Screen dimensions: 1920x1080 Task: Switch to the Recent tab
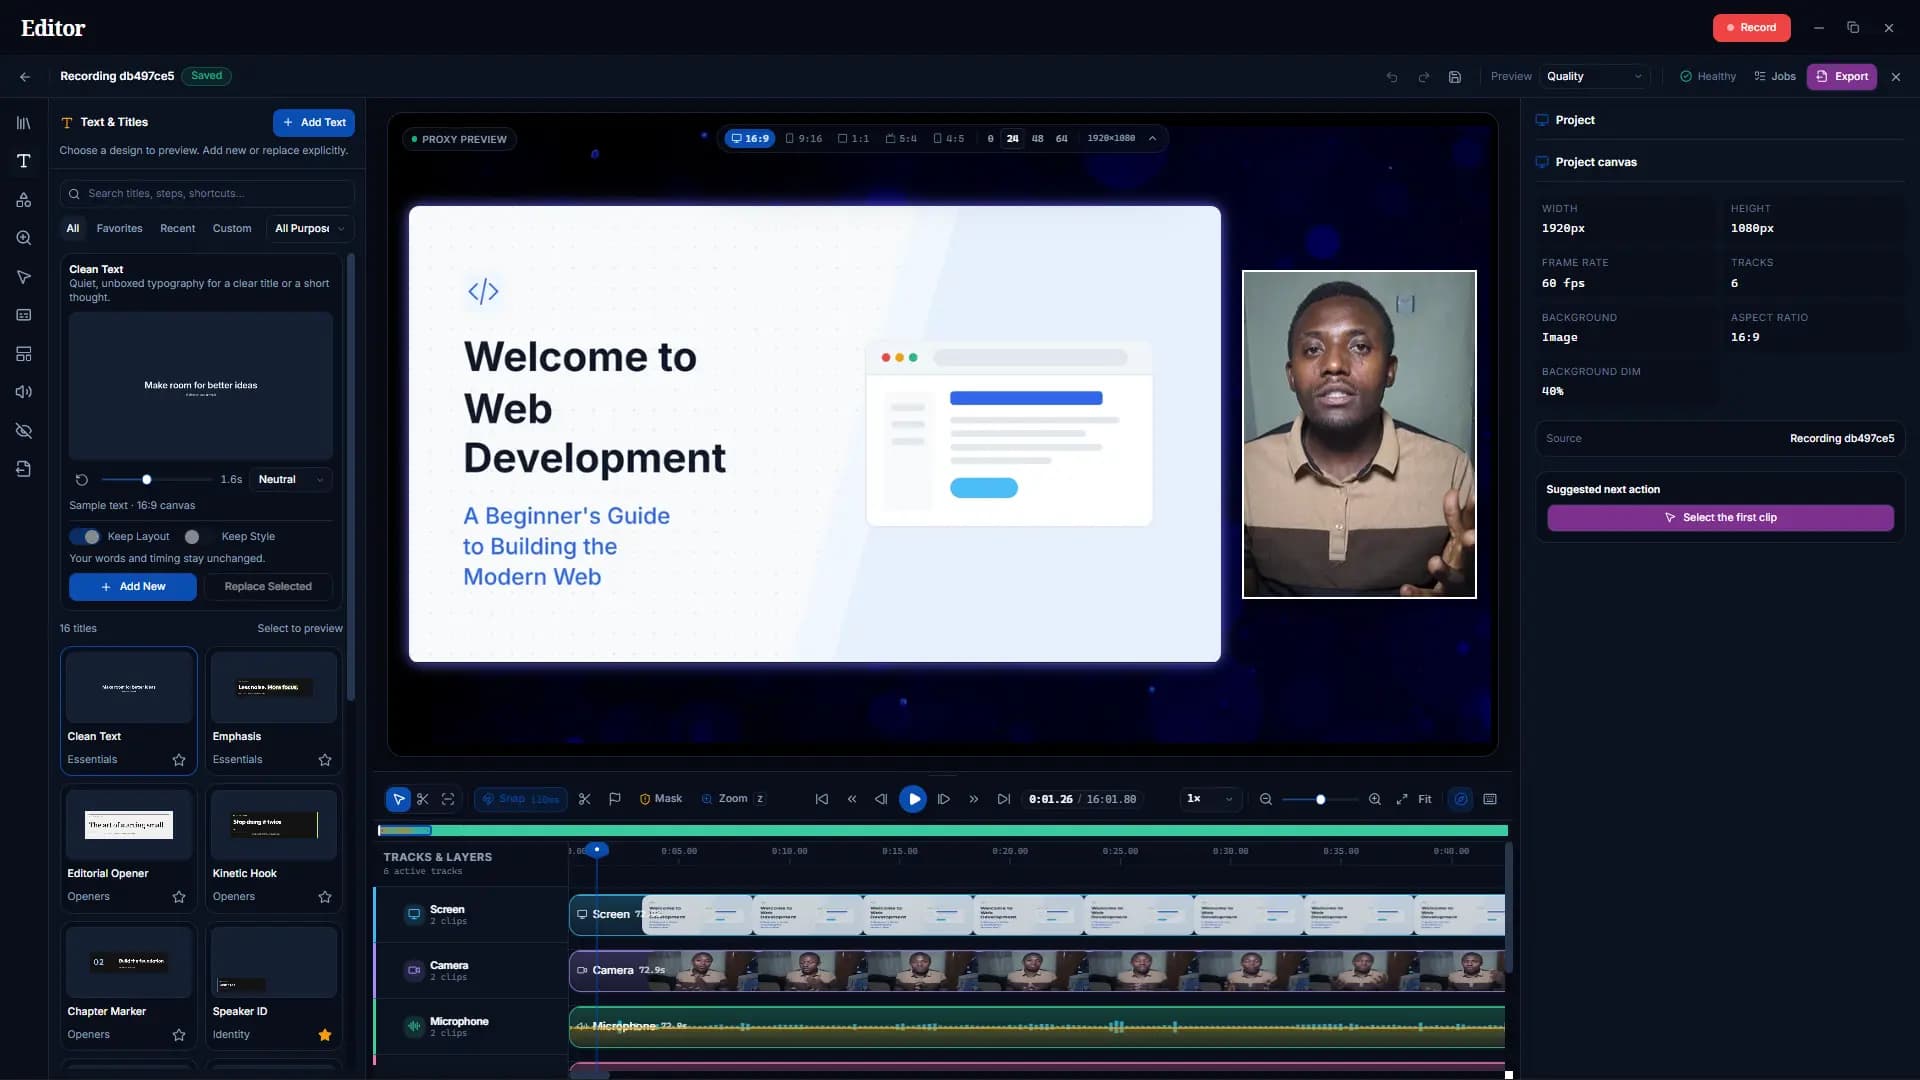177,229
